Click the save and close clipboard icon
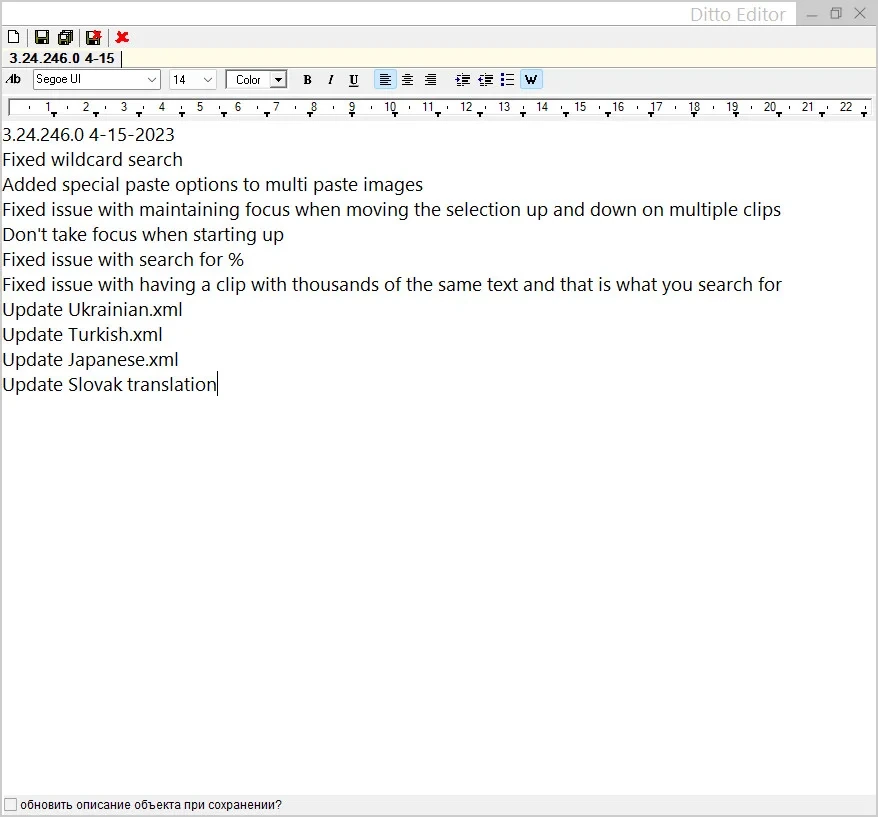 94,38
